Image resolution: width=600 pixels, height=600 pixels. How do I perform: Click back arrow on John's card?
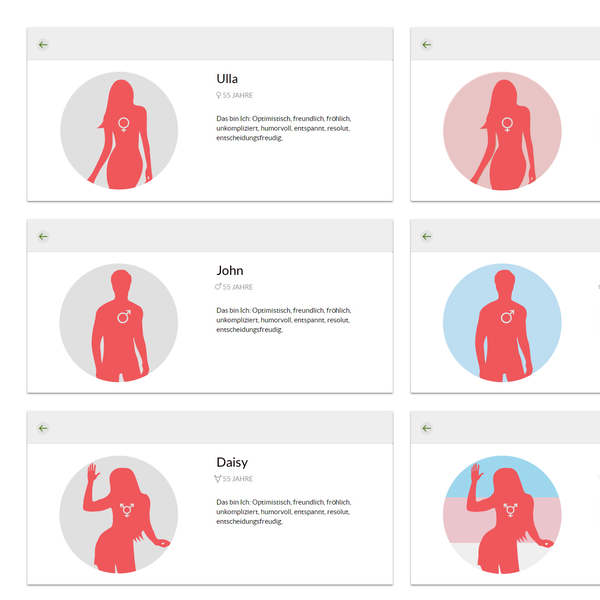tap(43, 236)
